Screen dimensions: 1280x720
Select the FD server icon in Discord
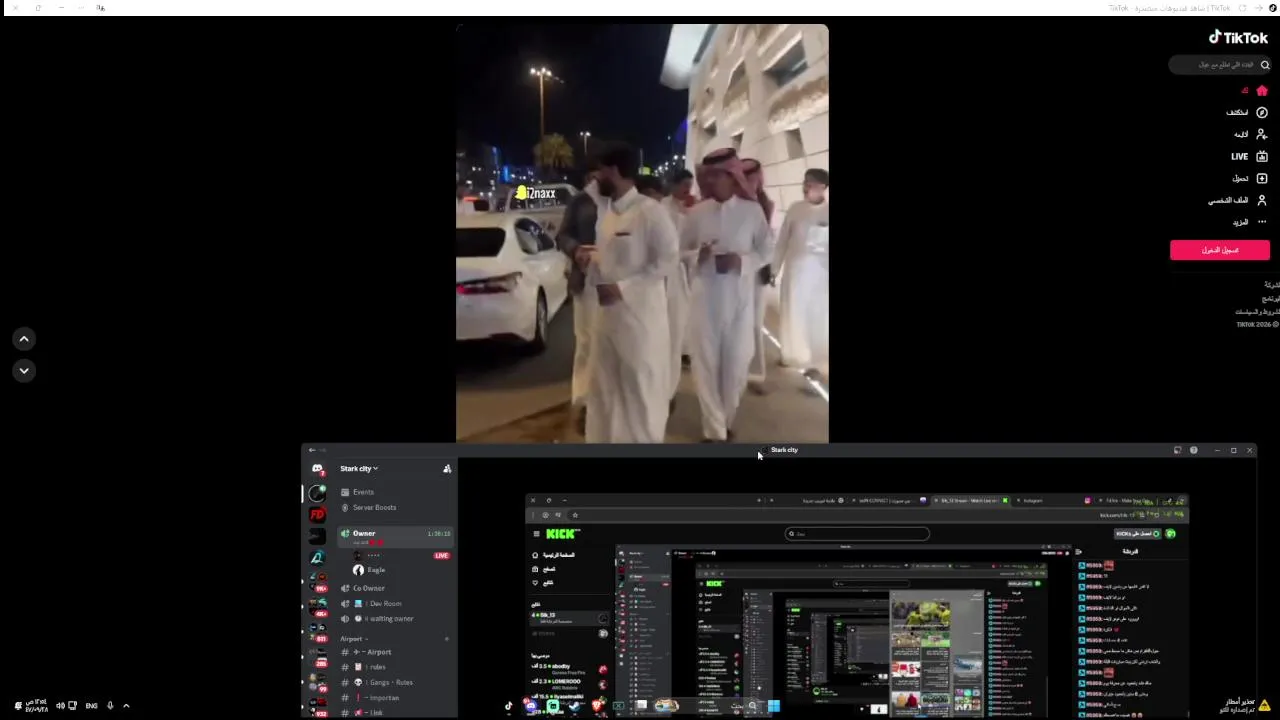click(x=317, y=515)
